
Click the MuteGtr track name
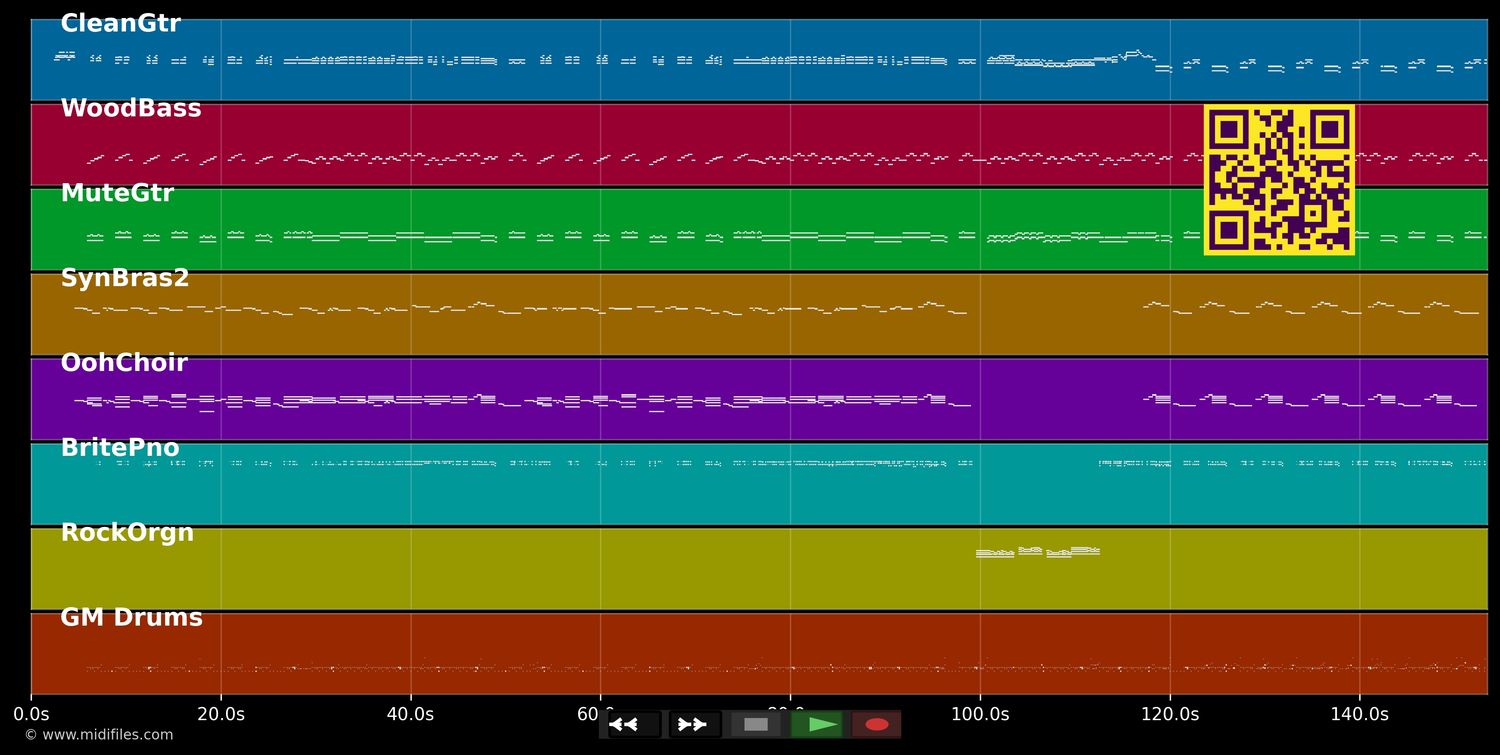[x=117, y=194]
